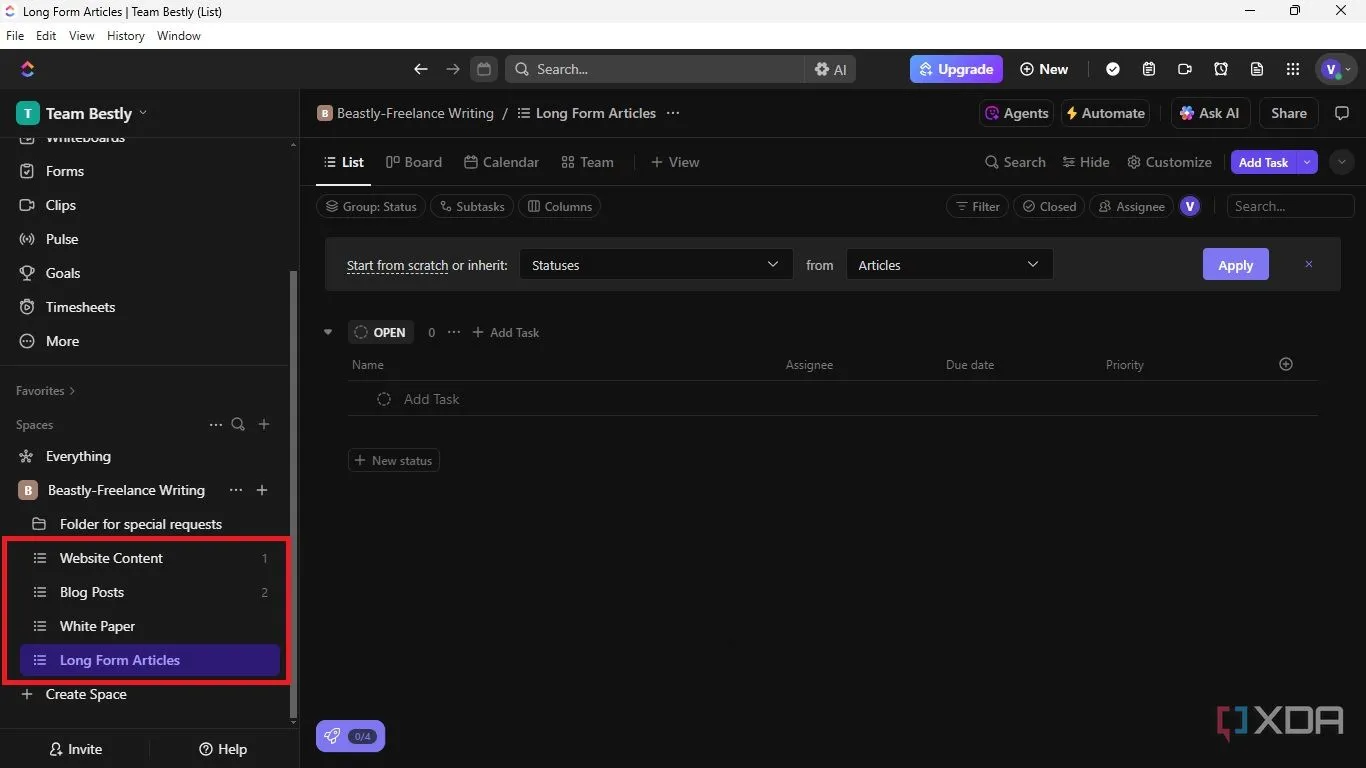Open the Columns option

pyautogui.click(x=560, y=206)
